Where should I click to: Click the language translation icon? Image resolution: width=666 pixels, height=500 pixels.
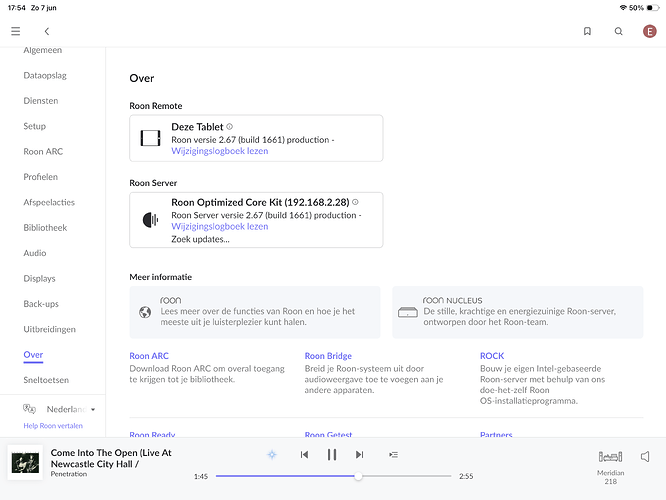click(29, 409)
